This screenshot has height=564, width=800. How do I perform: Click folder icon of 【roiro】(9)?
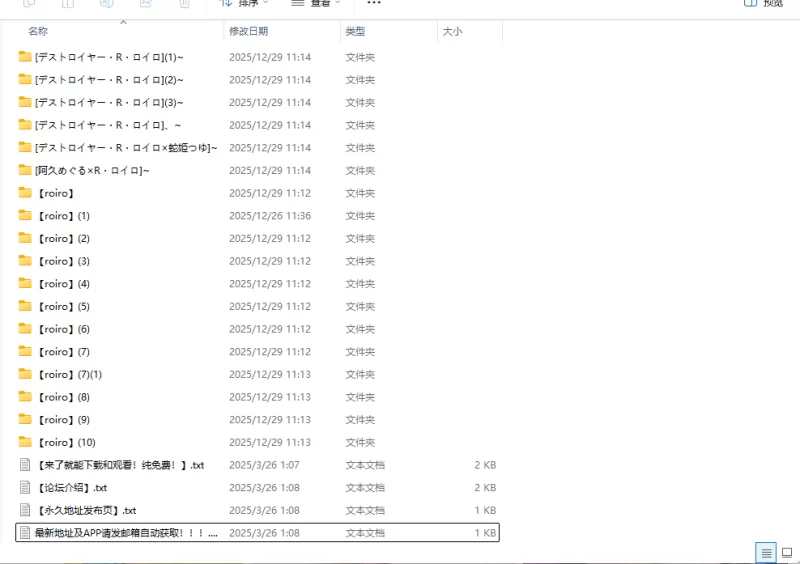pos(24,419)
